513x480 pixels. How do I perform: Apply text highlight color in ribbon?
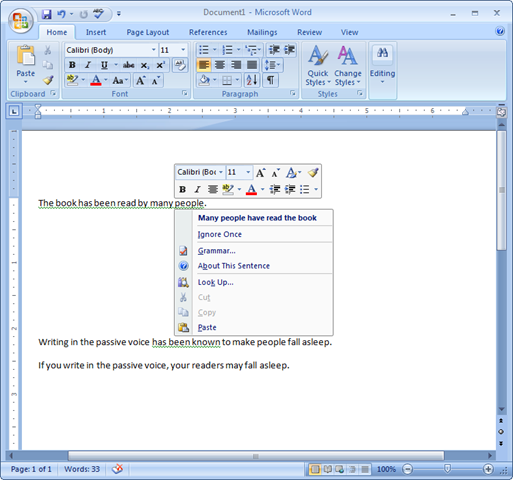[x=72, y=80]
